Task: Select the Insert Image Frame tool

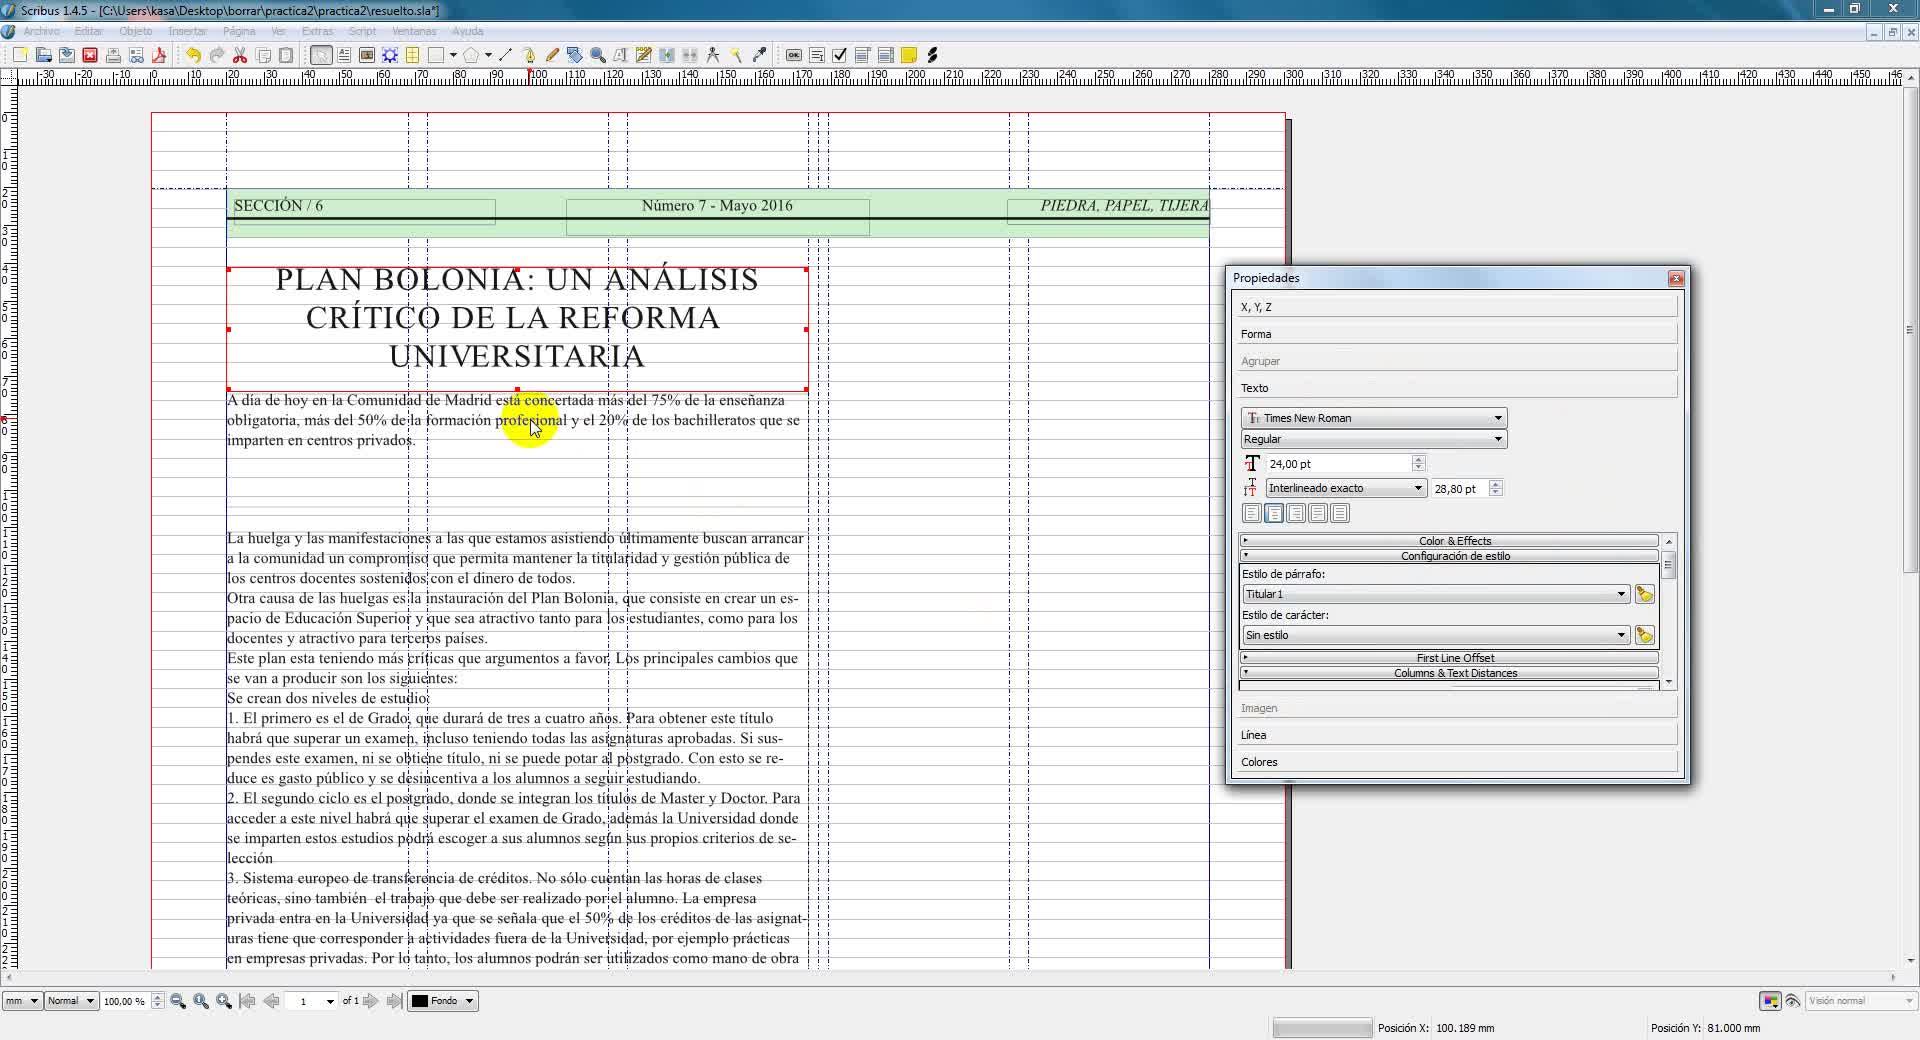Action: (367, 56)
